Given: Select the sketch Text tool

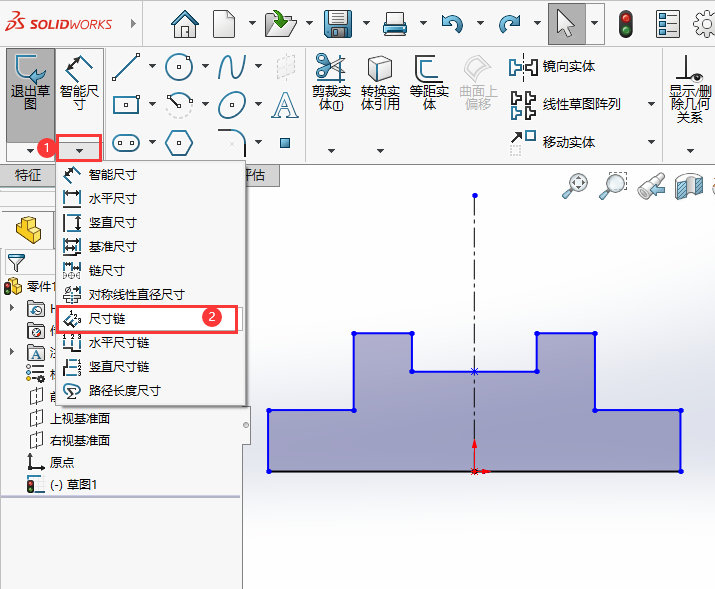Looking at the screenshot, I should 285,105.
